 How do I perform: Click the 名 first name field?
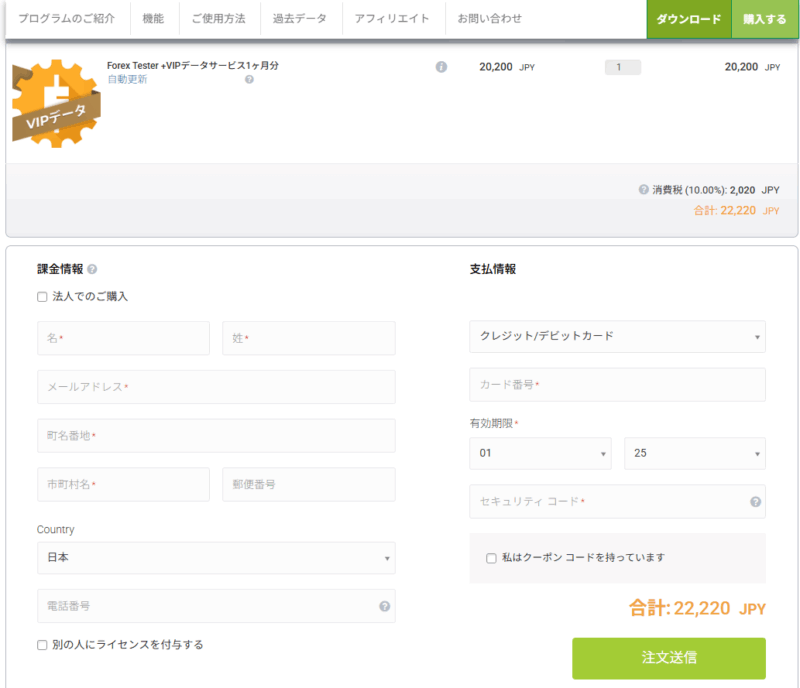[x=123, y=338]
